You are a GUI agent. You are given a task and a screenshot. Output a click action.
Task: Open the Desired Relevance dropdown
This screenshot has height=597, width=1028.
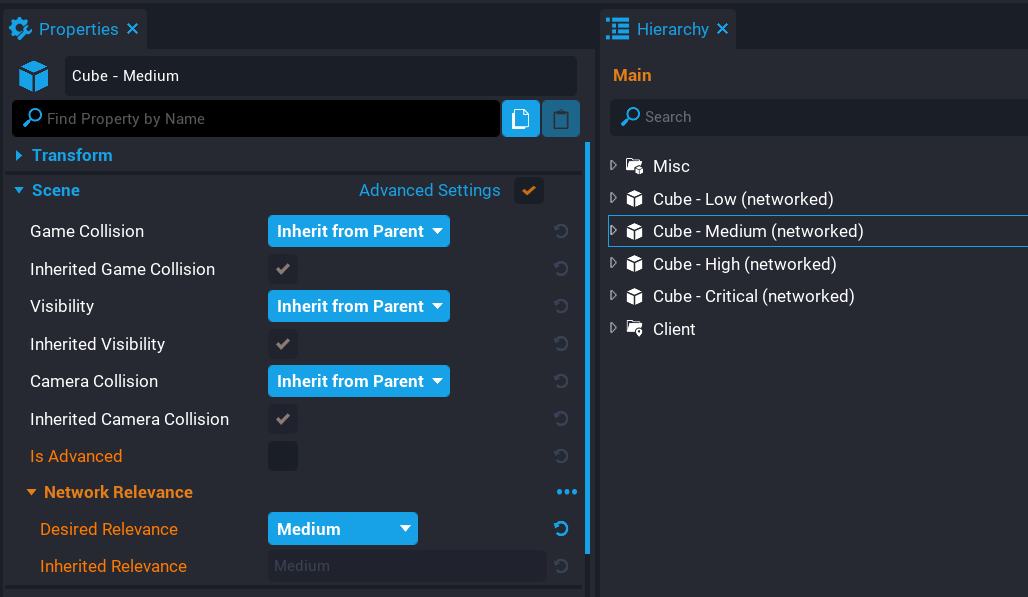tap(342, 528)
